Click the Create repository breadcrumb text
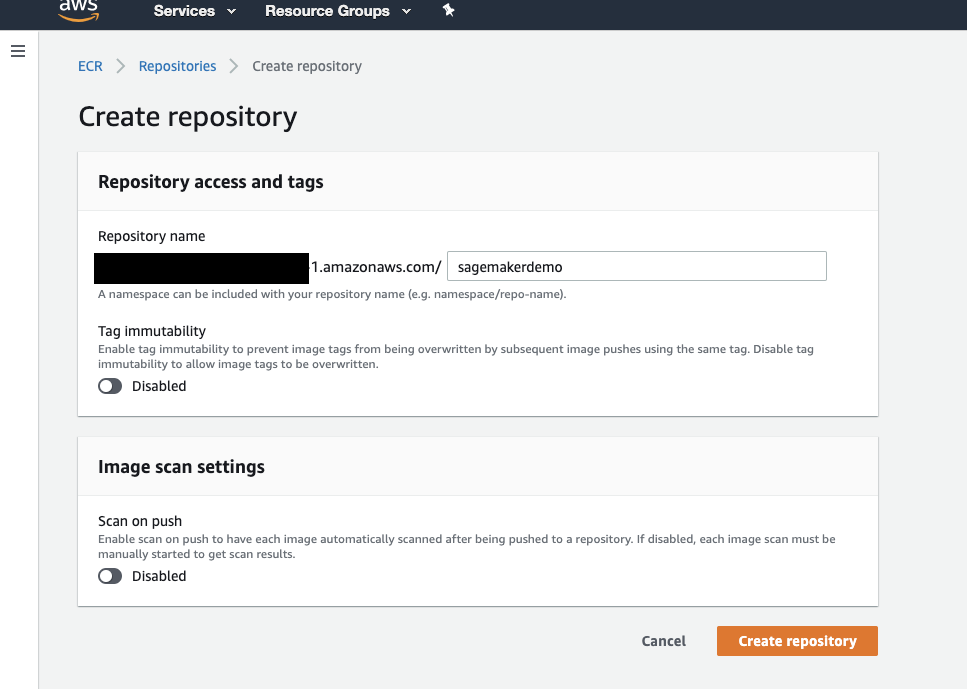This screenshot has width=967, height=689. coord(307,66)
